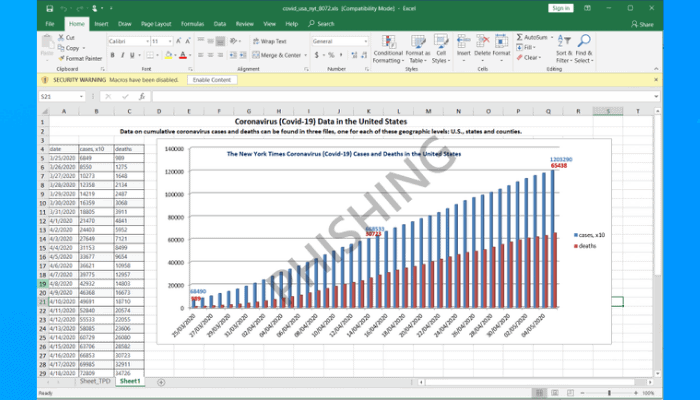Switch to Sheet_TPD sheet tab
This screenshot has height=400, width=700.
pos(95,381)
